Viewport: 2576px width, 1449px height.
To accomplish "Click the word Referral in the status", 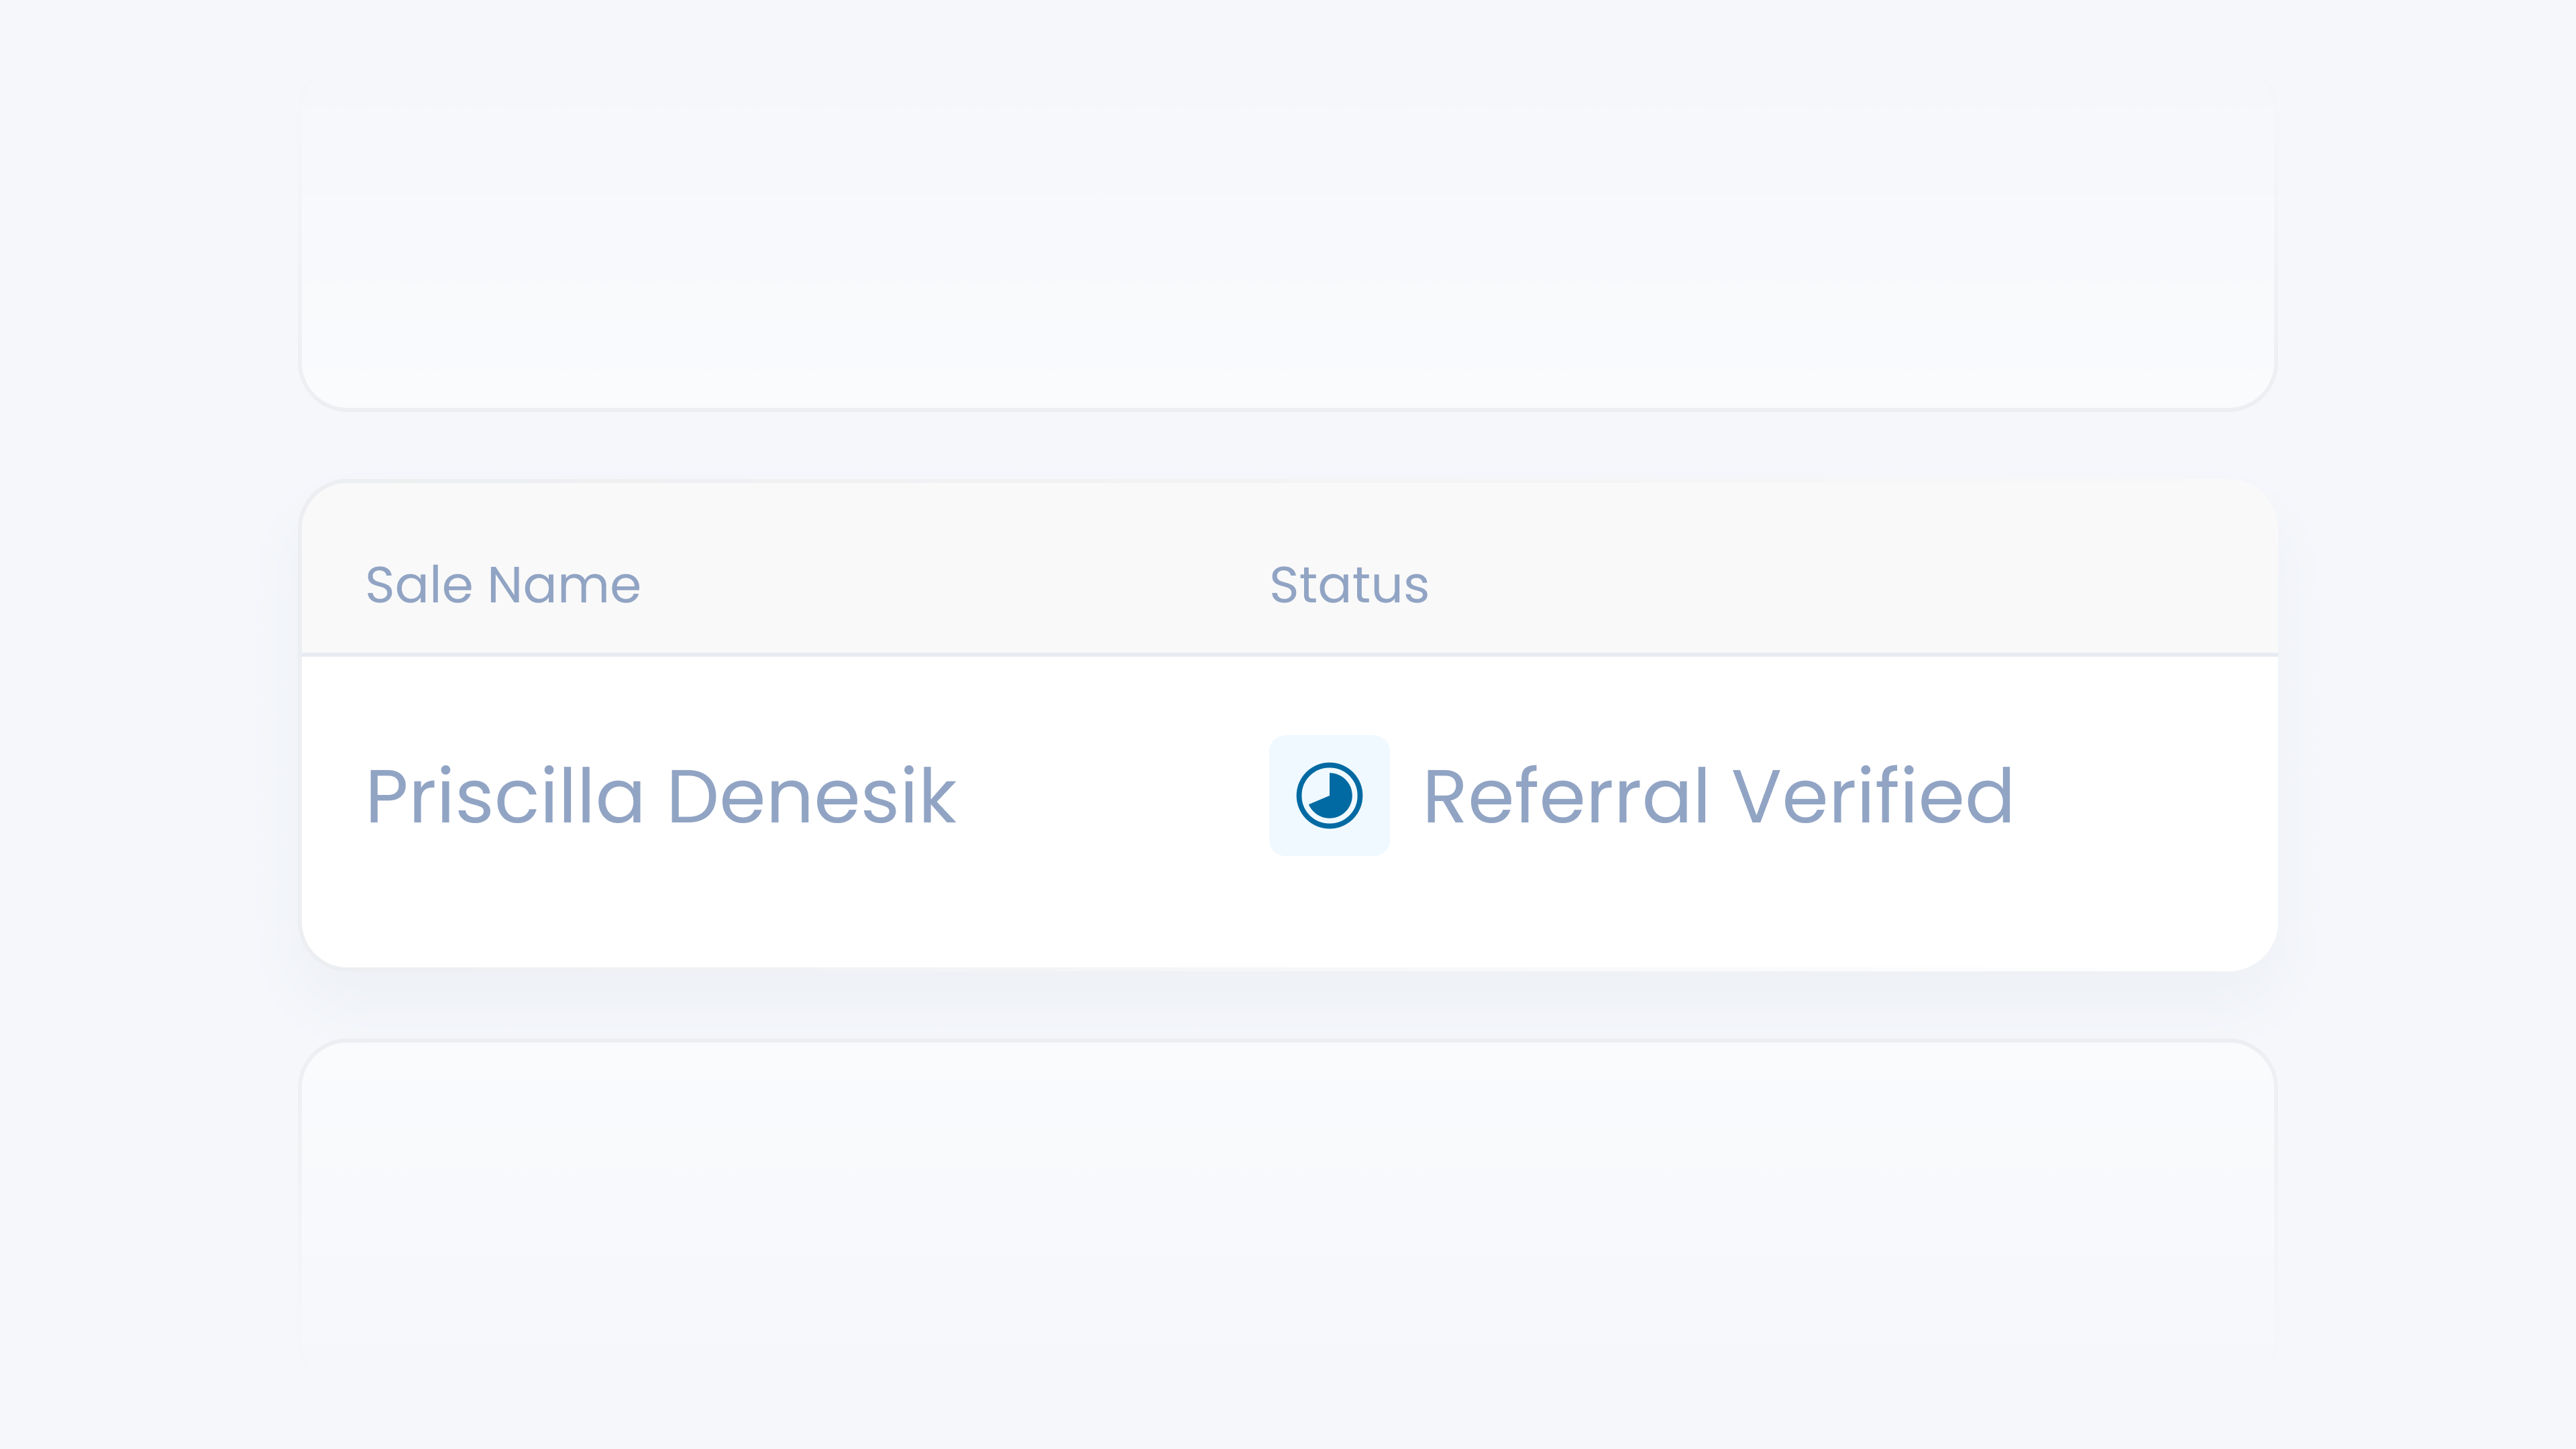I will coord(1566,796).
